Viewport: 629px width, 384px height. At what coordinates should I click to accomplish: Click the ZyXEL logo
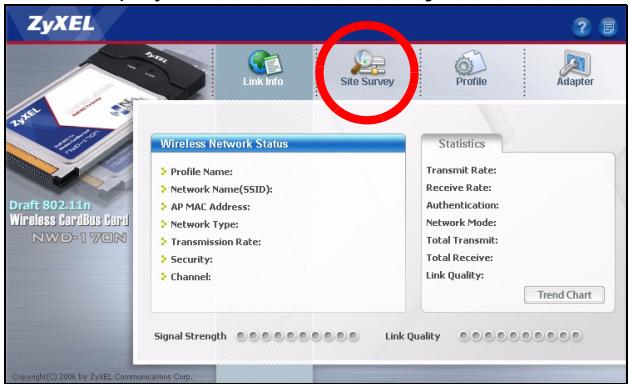[61, 24]
